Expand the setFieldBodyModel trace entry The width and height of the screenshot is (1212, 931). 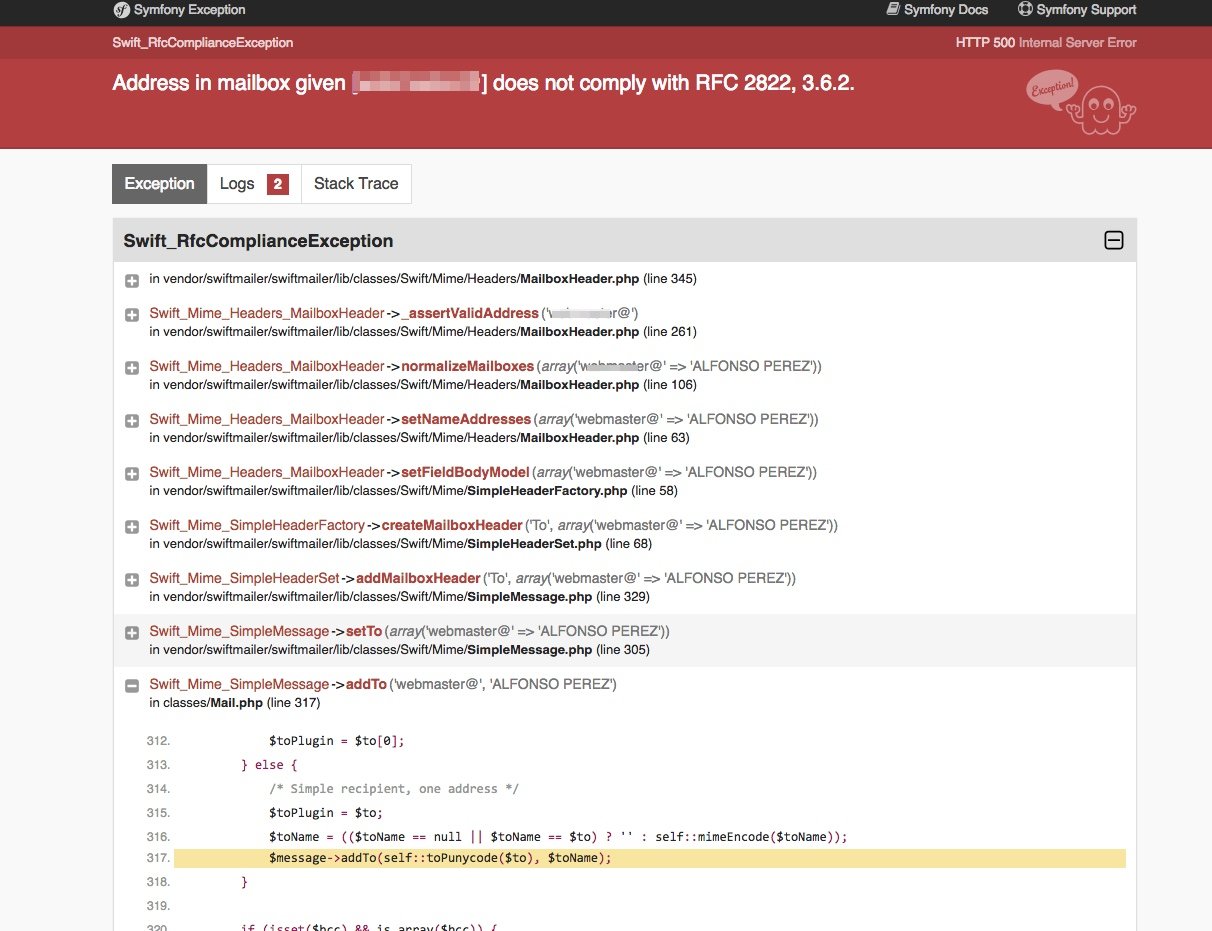click(131, 474)
